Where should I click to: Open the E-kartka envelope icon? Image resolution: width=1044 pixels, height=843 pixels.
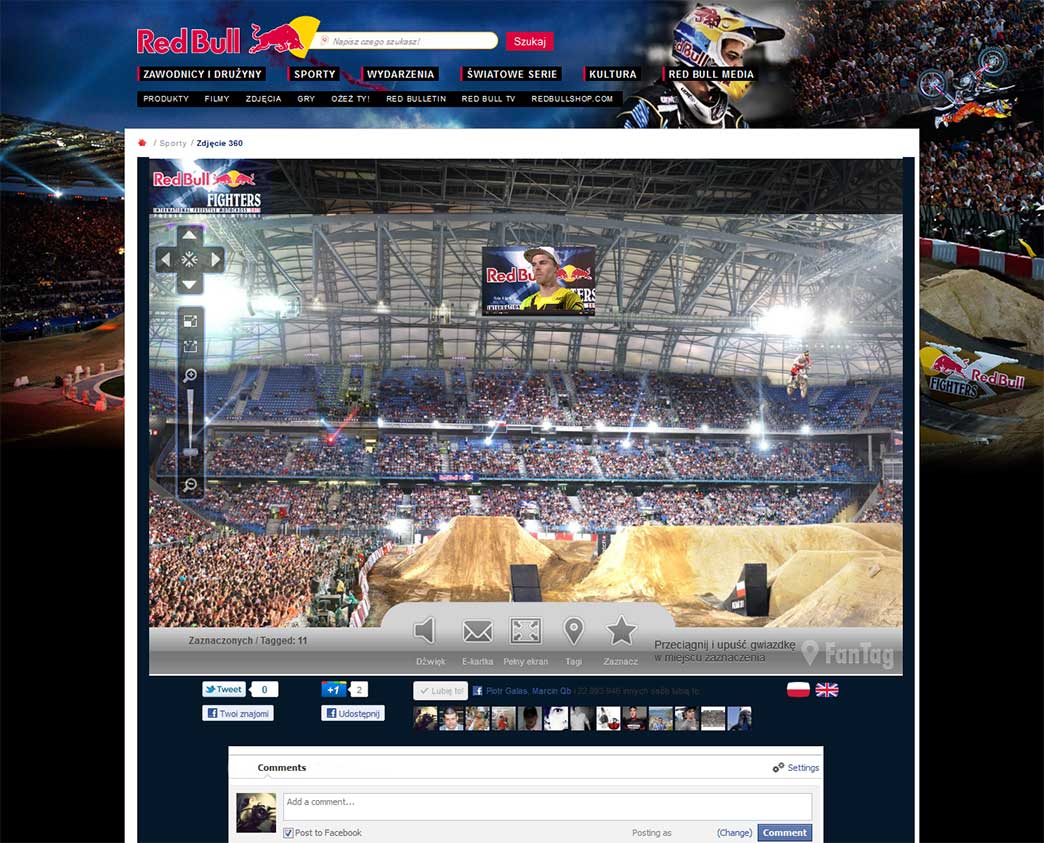(477, 631)
